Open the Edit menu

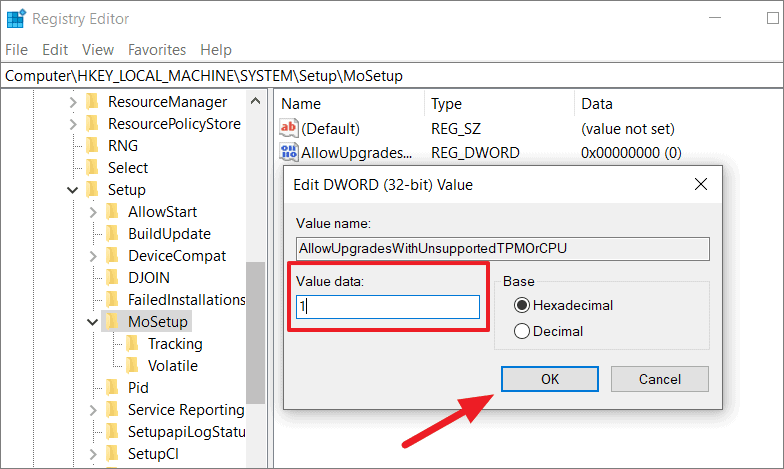[x=55, y=50]
